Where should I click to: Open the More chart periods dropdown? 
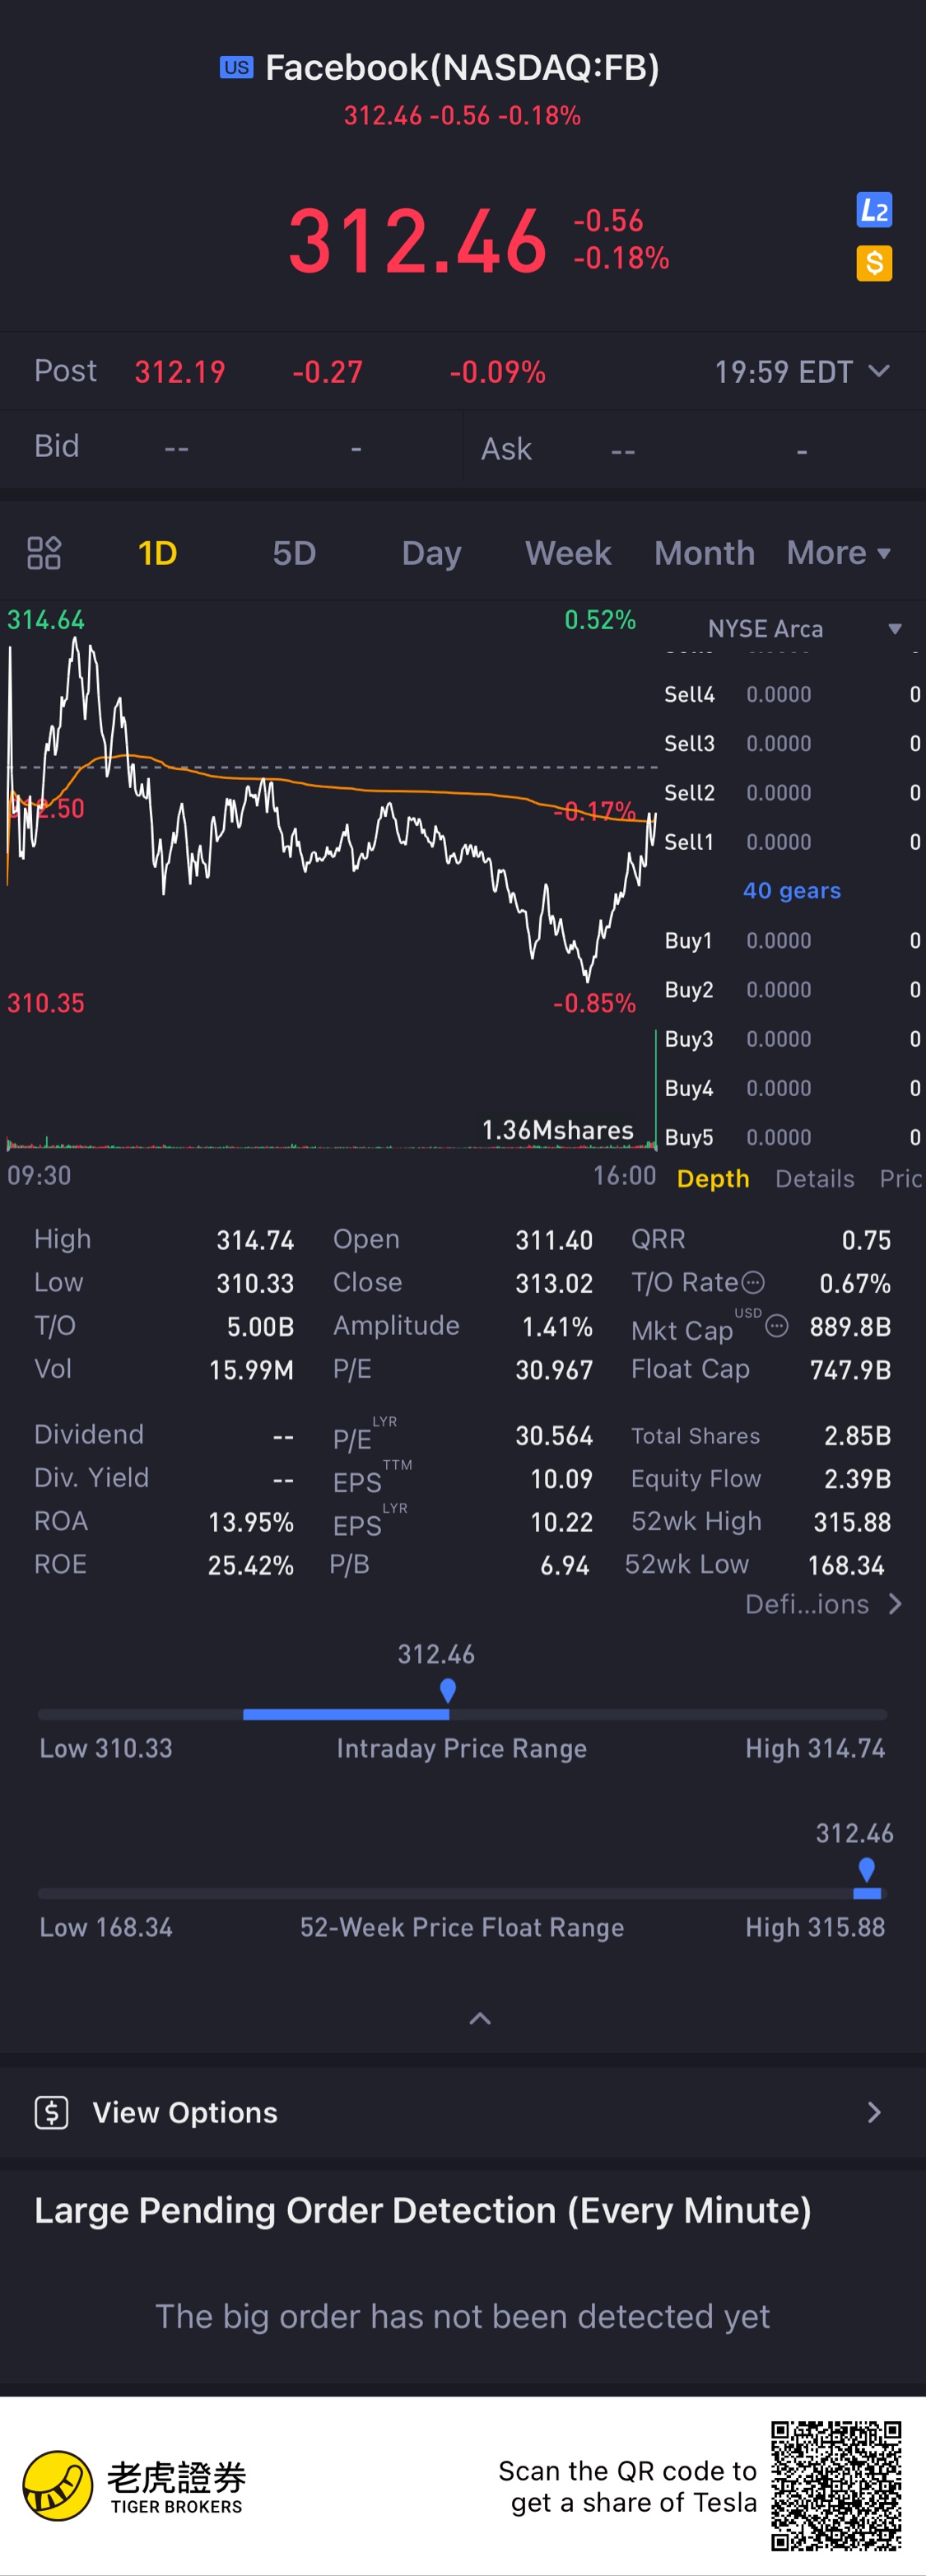pos(838,553)
